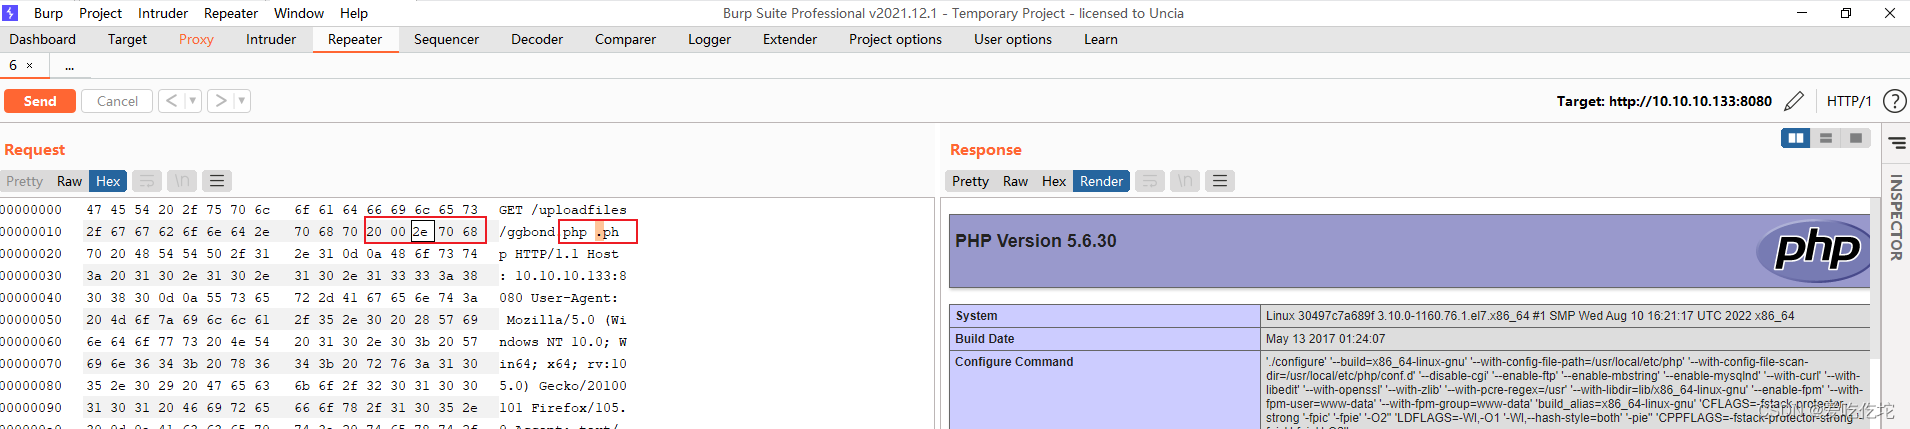Open the Project menu
The image size is (1910, 429).
click(x=100, y=13)
